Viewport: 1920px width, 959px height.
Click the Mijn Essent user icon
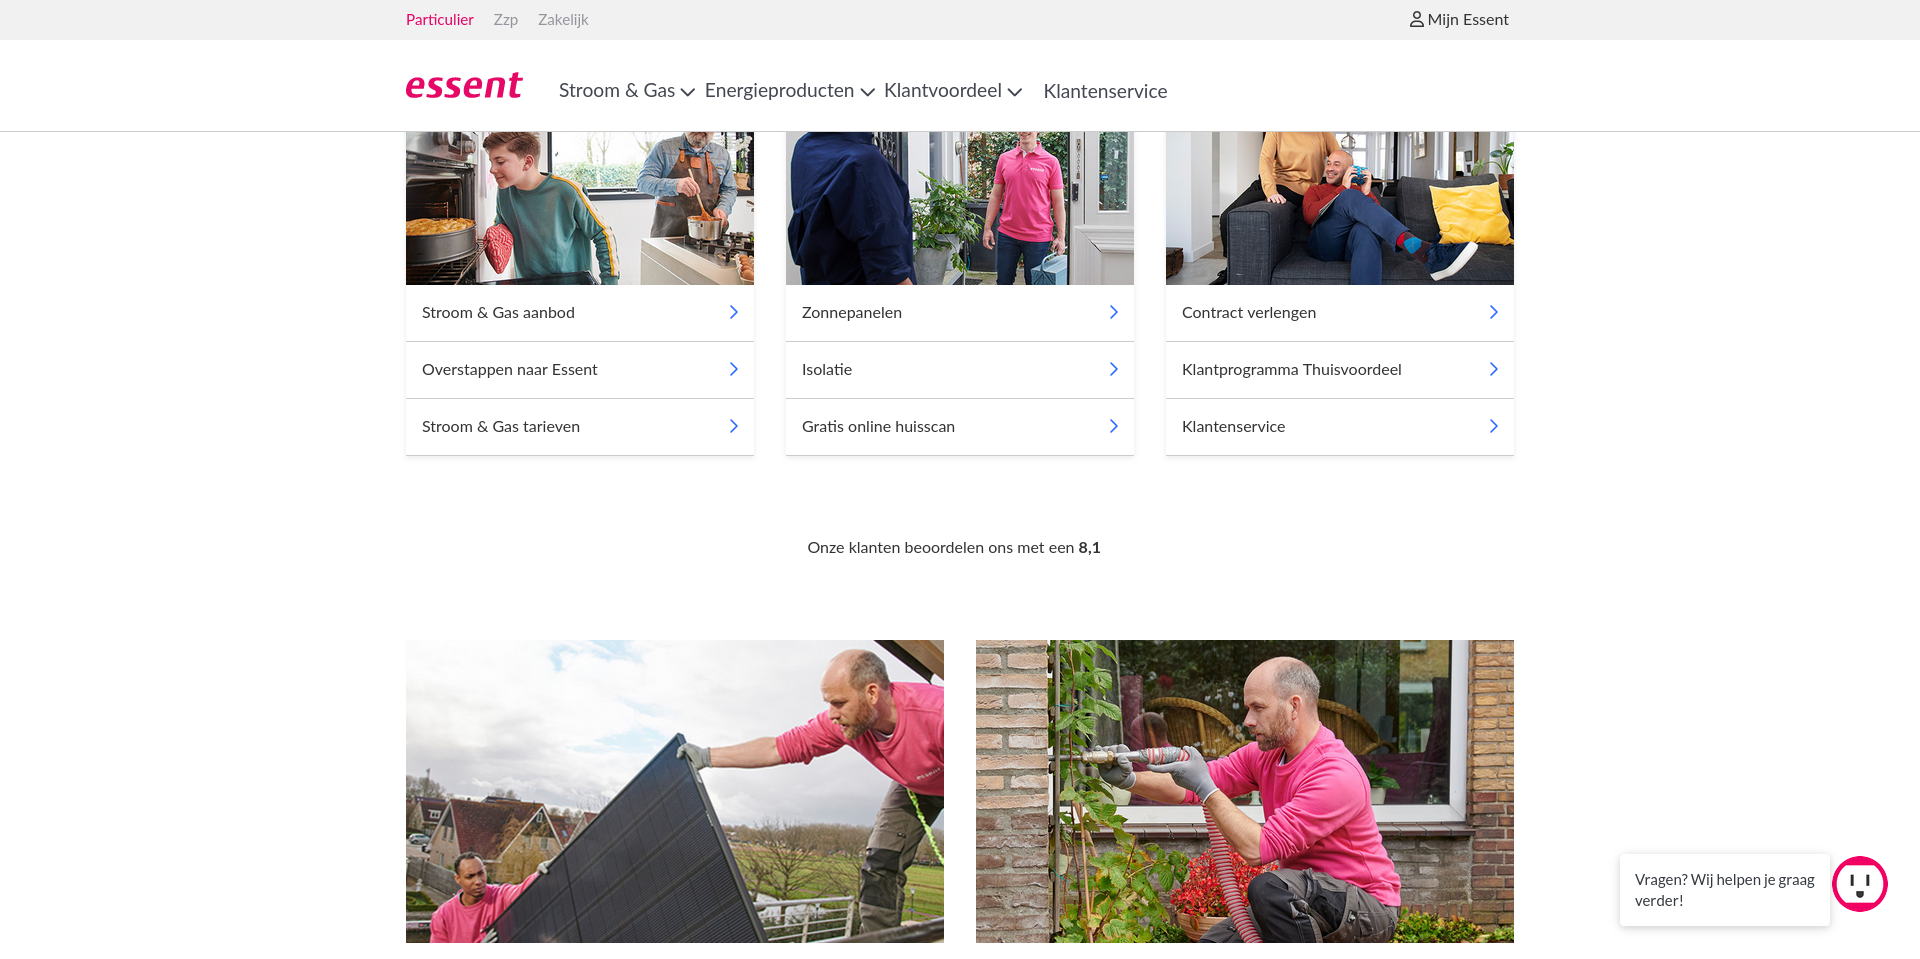point(1416,19)
